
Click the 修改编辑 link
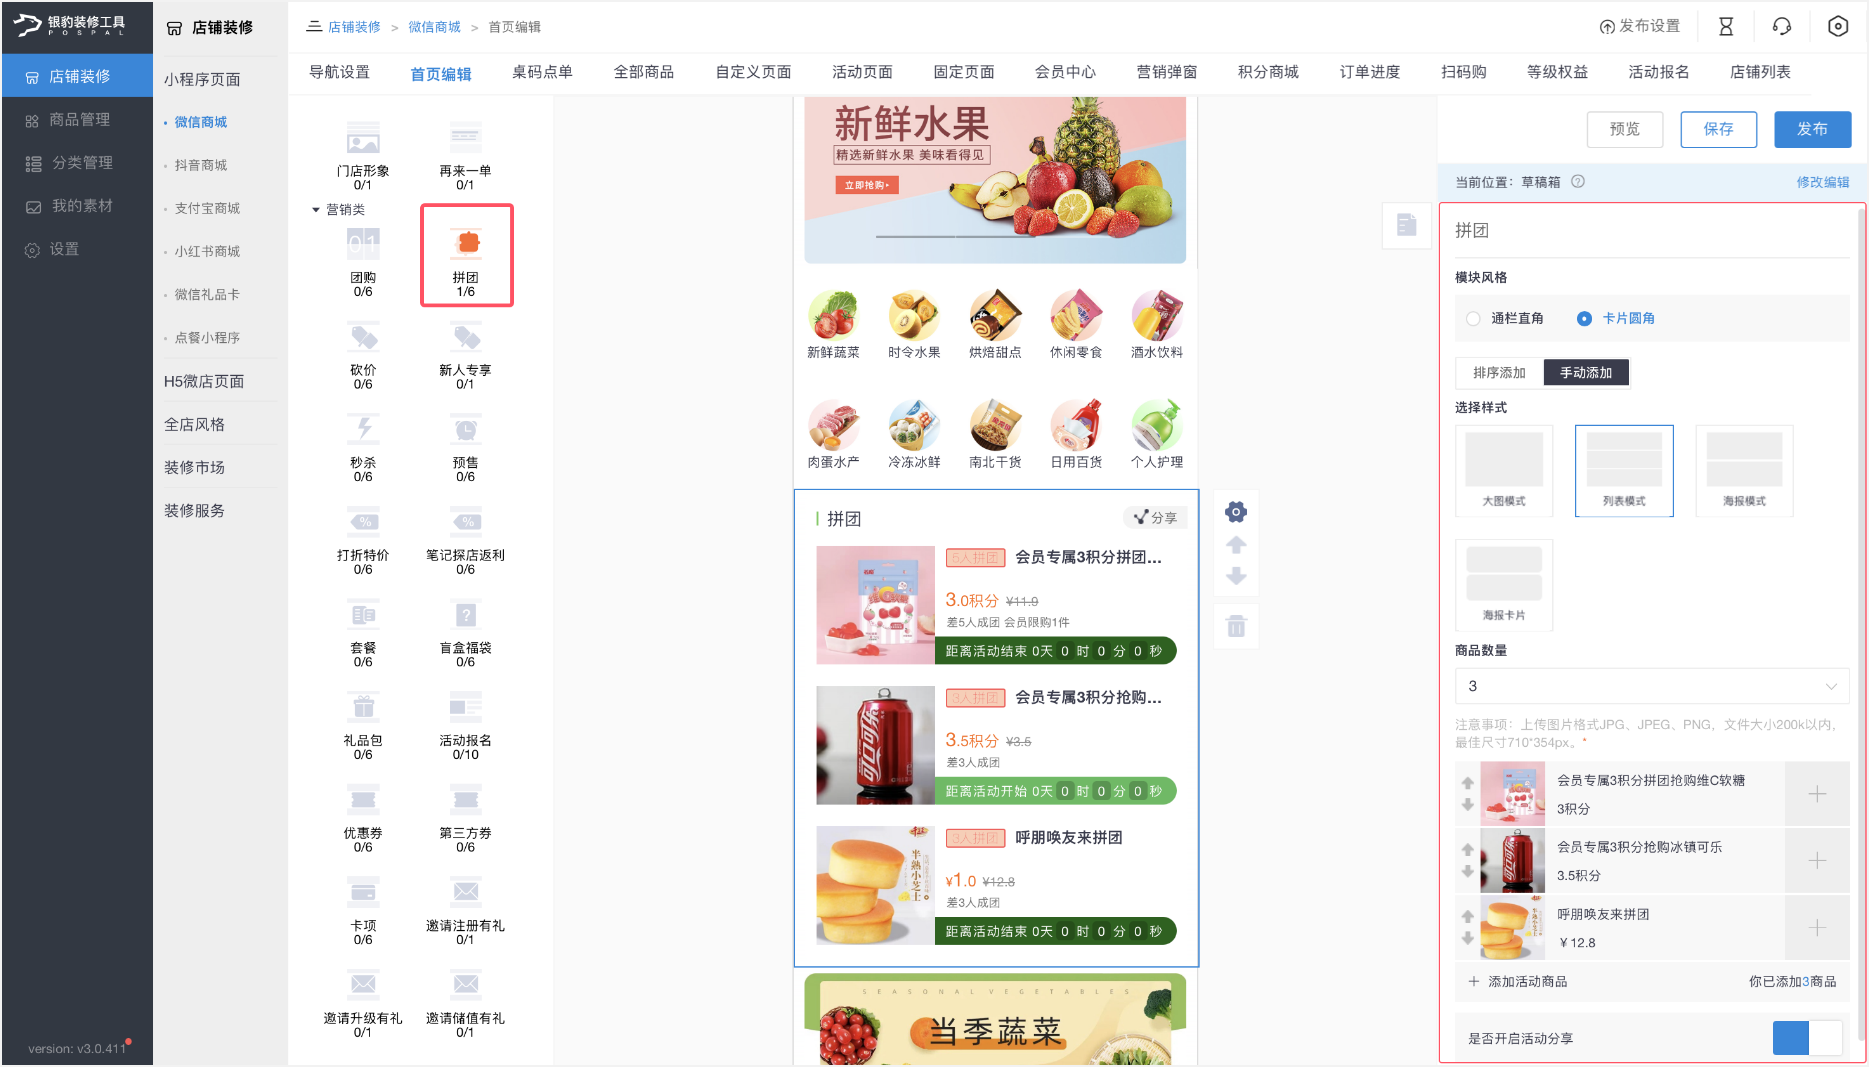[1822, 182]
